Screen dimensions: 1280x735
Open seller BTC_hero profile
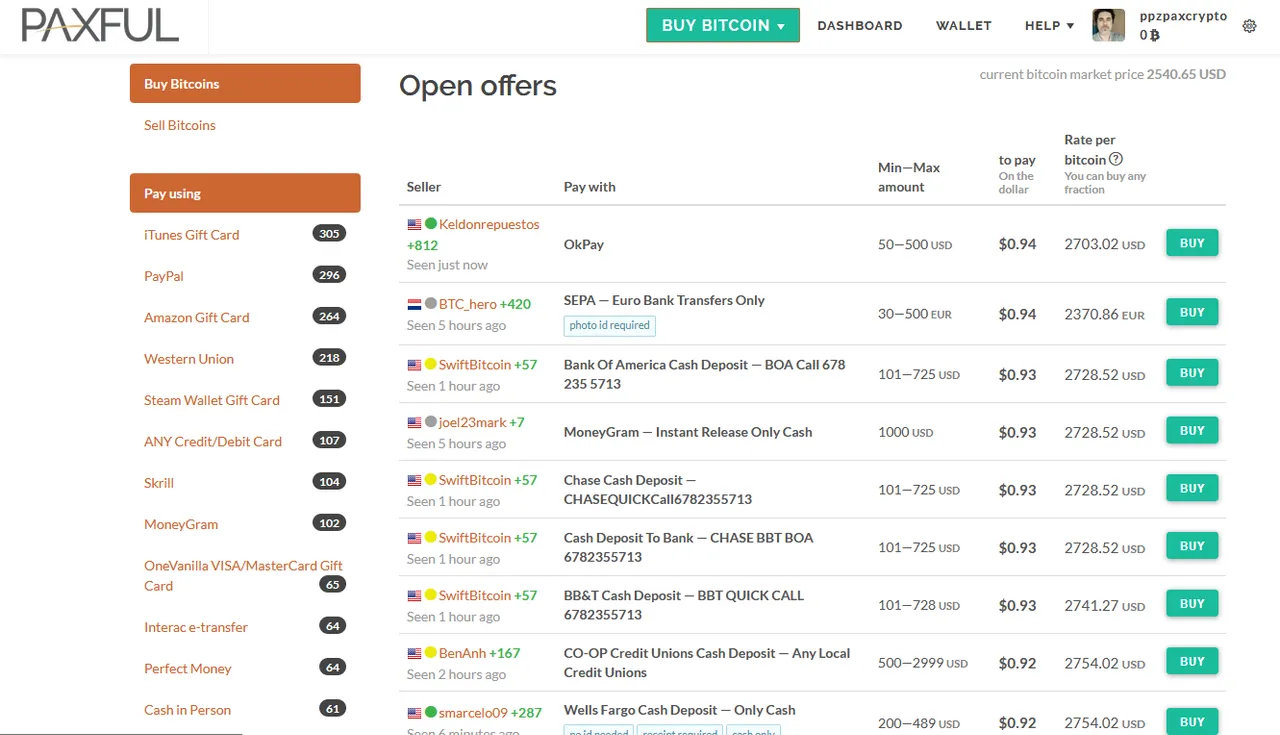point(468,304)
